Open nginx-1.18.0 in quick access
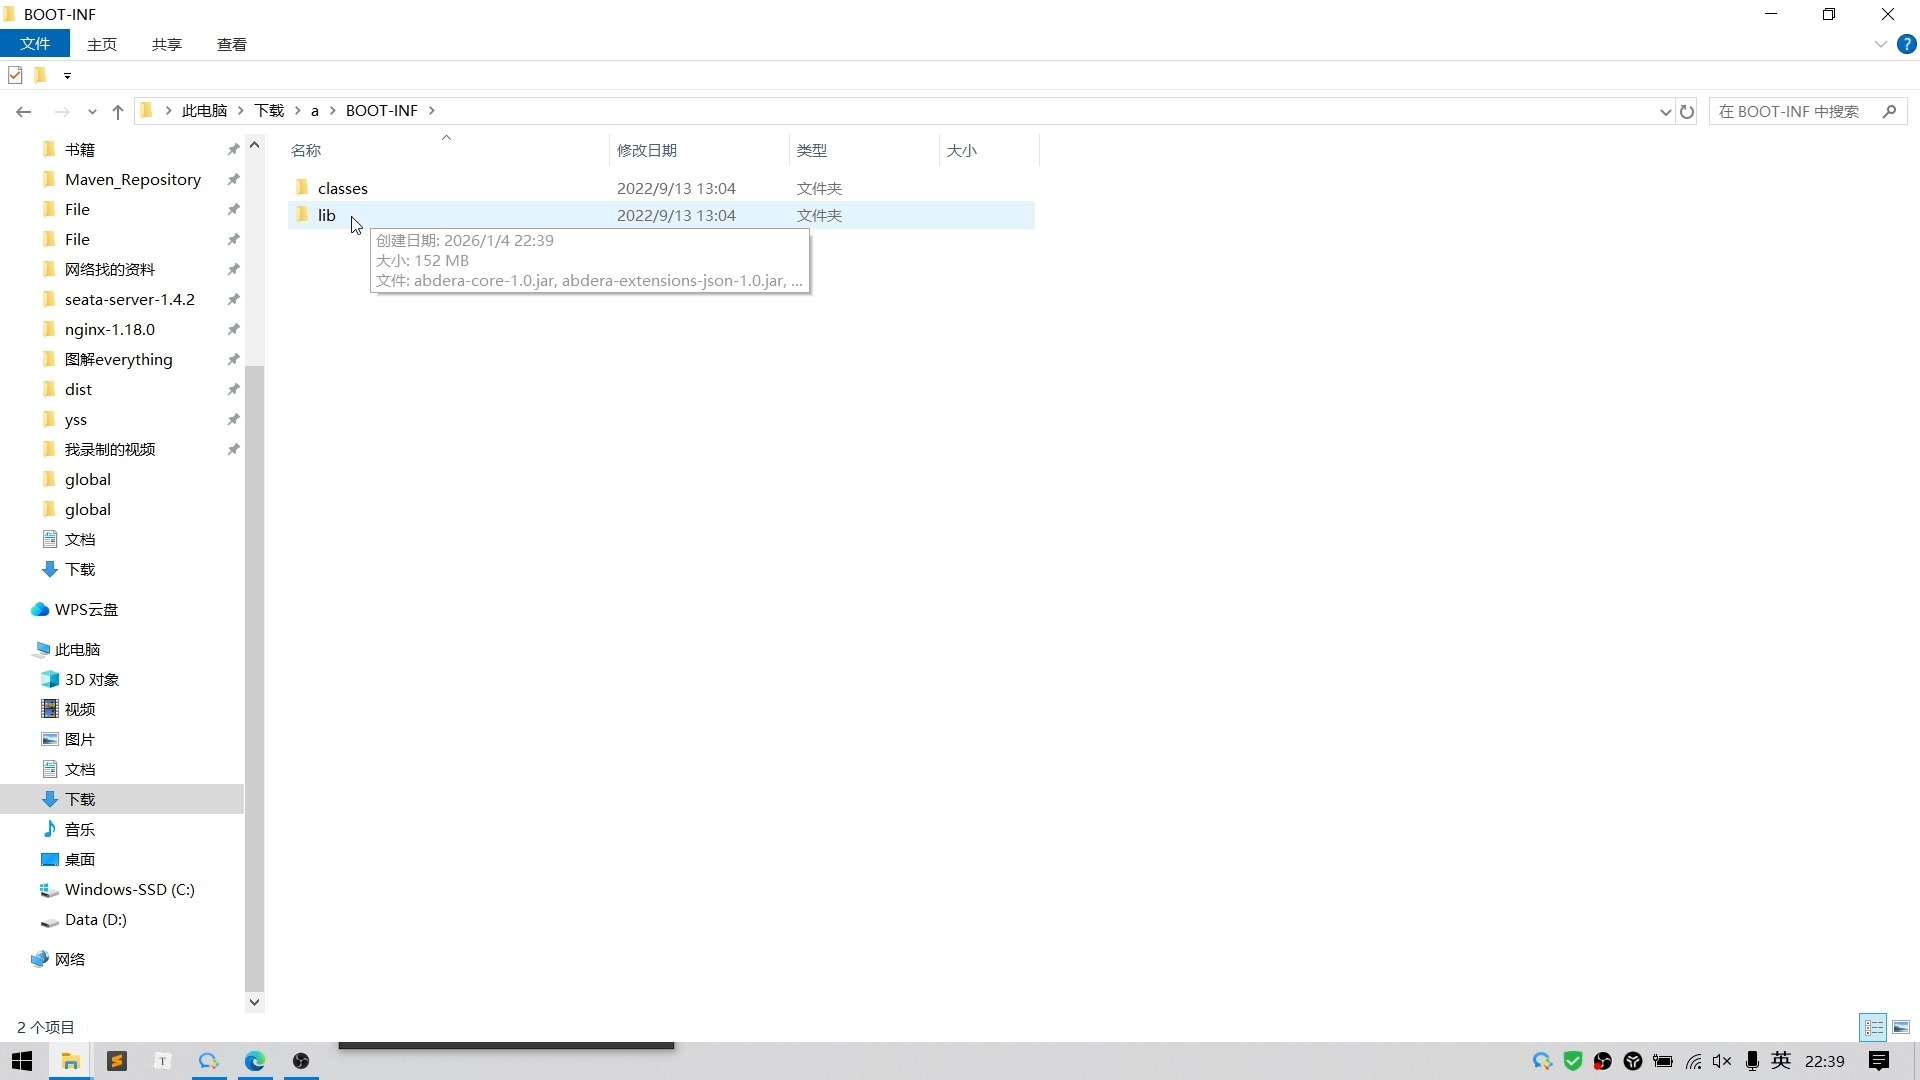Screen dimensions: 1920x1080 point(110,330)
